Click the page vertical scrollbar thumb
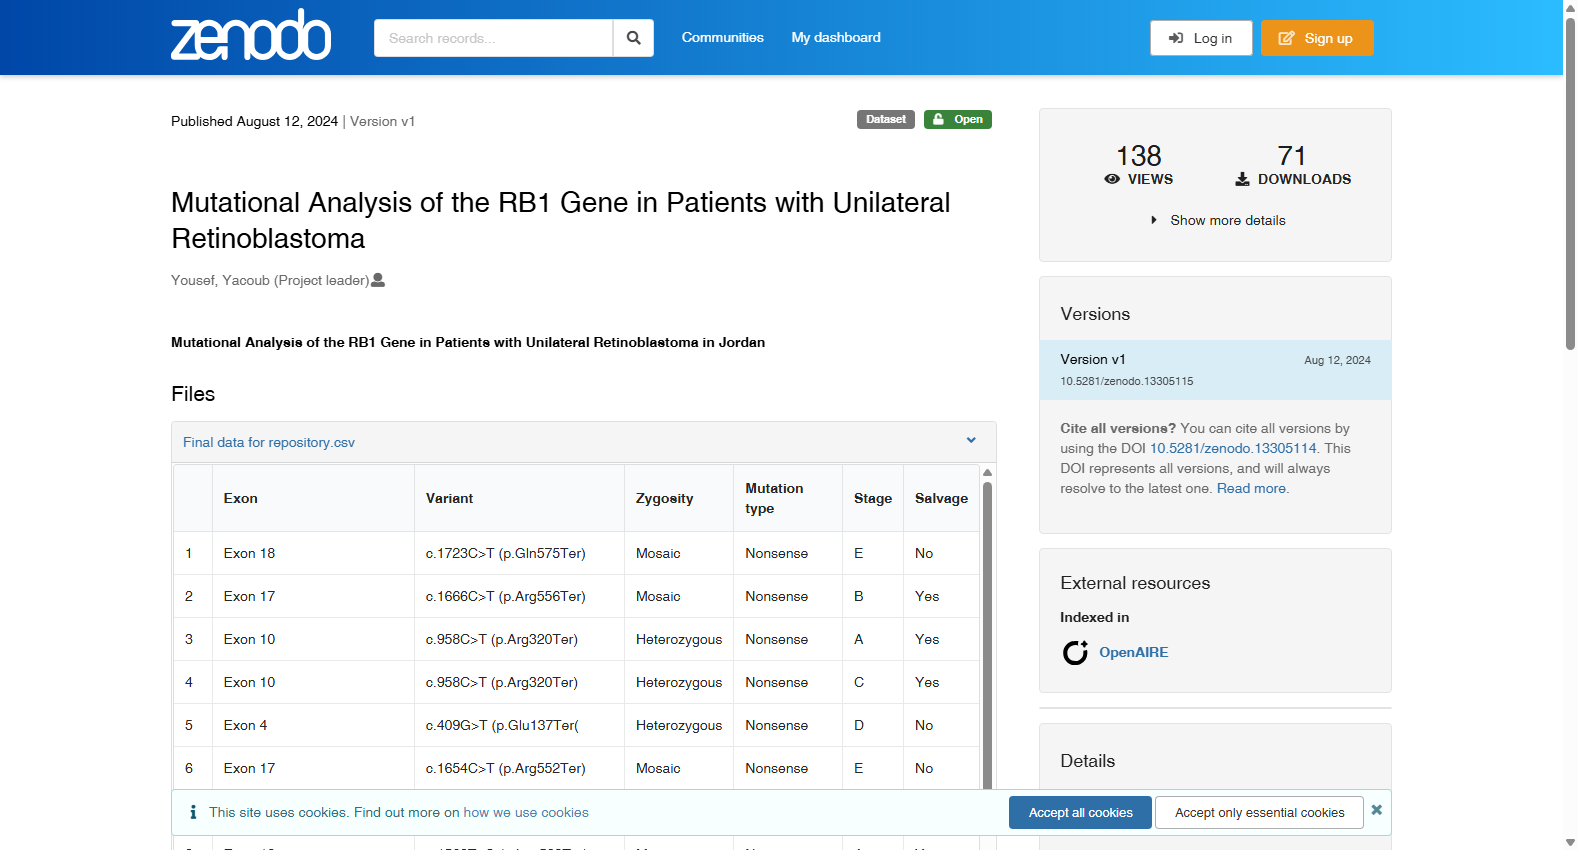1578x850 pixels. (1570, 185)
